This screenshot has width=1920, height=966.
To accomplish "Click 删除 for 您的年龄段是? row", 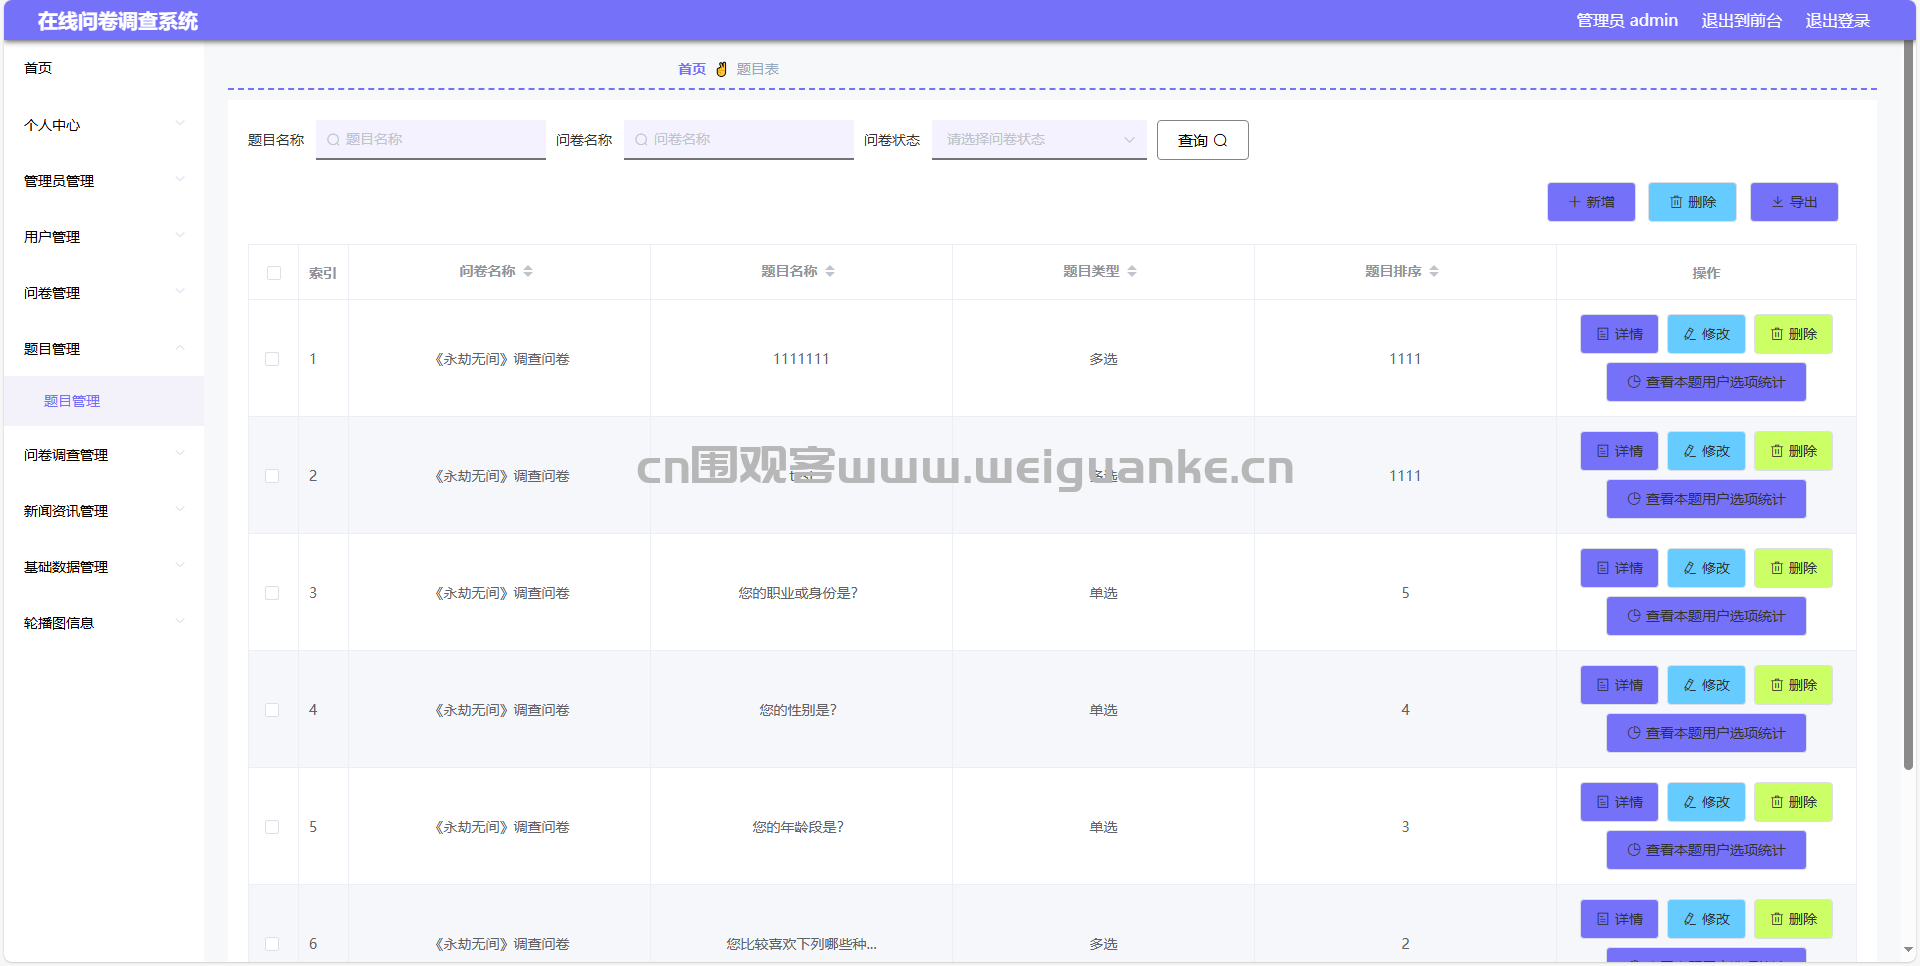I will (x=1793, y=802).
